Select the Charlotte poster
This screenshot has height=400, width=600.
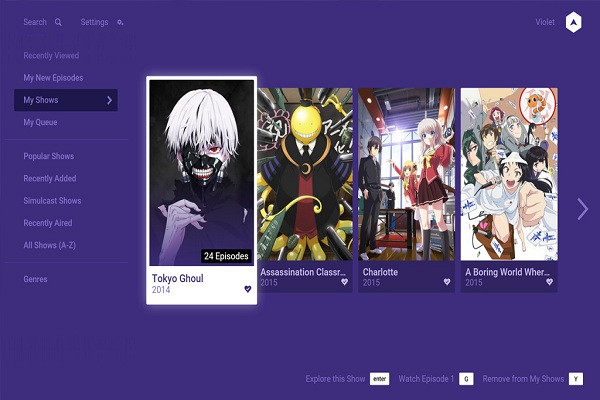[x=406, y=175]
